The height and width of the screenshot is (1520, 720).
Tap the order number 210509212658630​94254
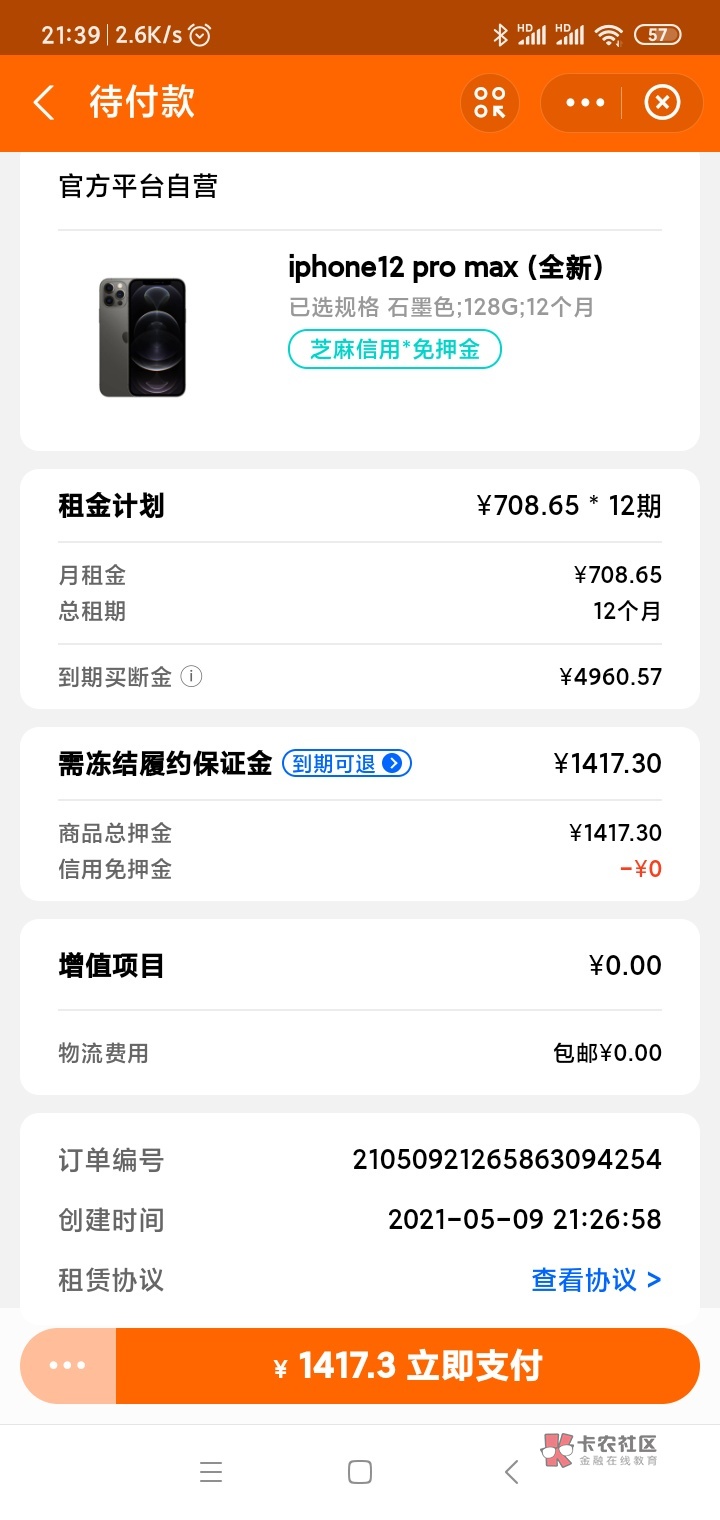click(x=506, y=1160)
